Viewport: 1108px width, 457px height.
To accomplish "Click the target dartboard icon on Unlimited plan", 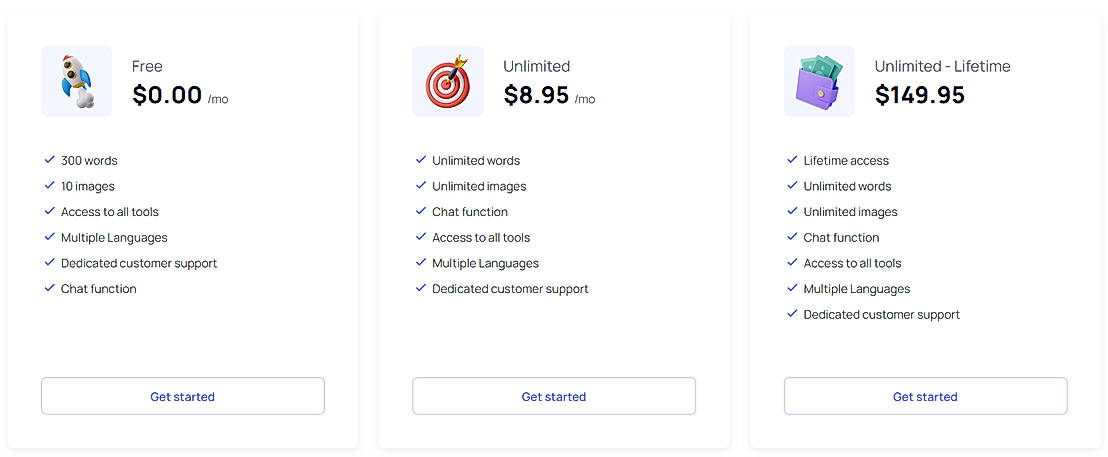I will tap(448, 82).
